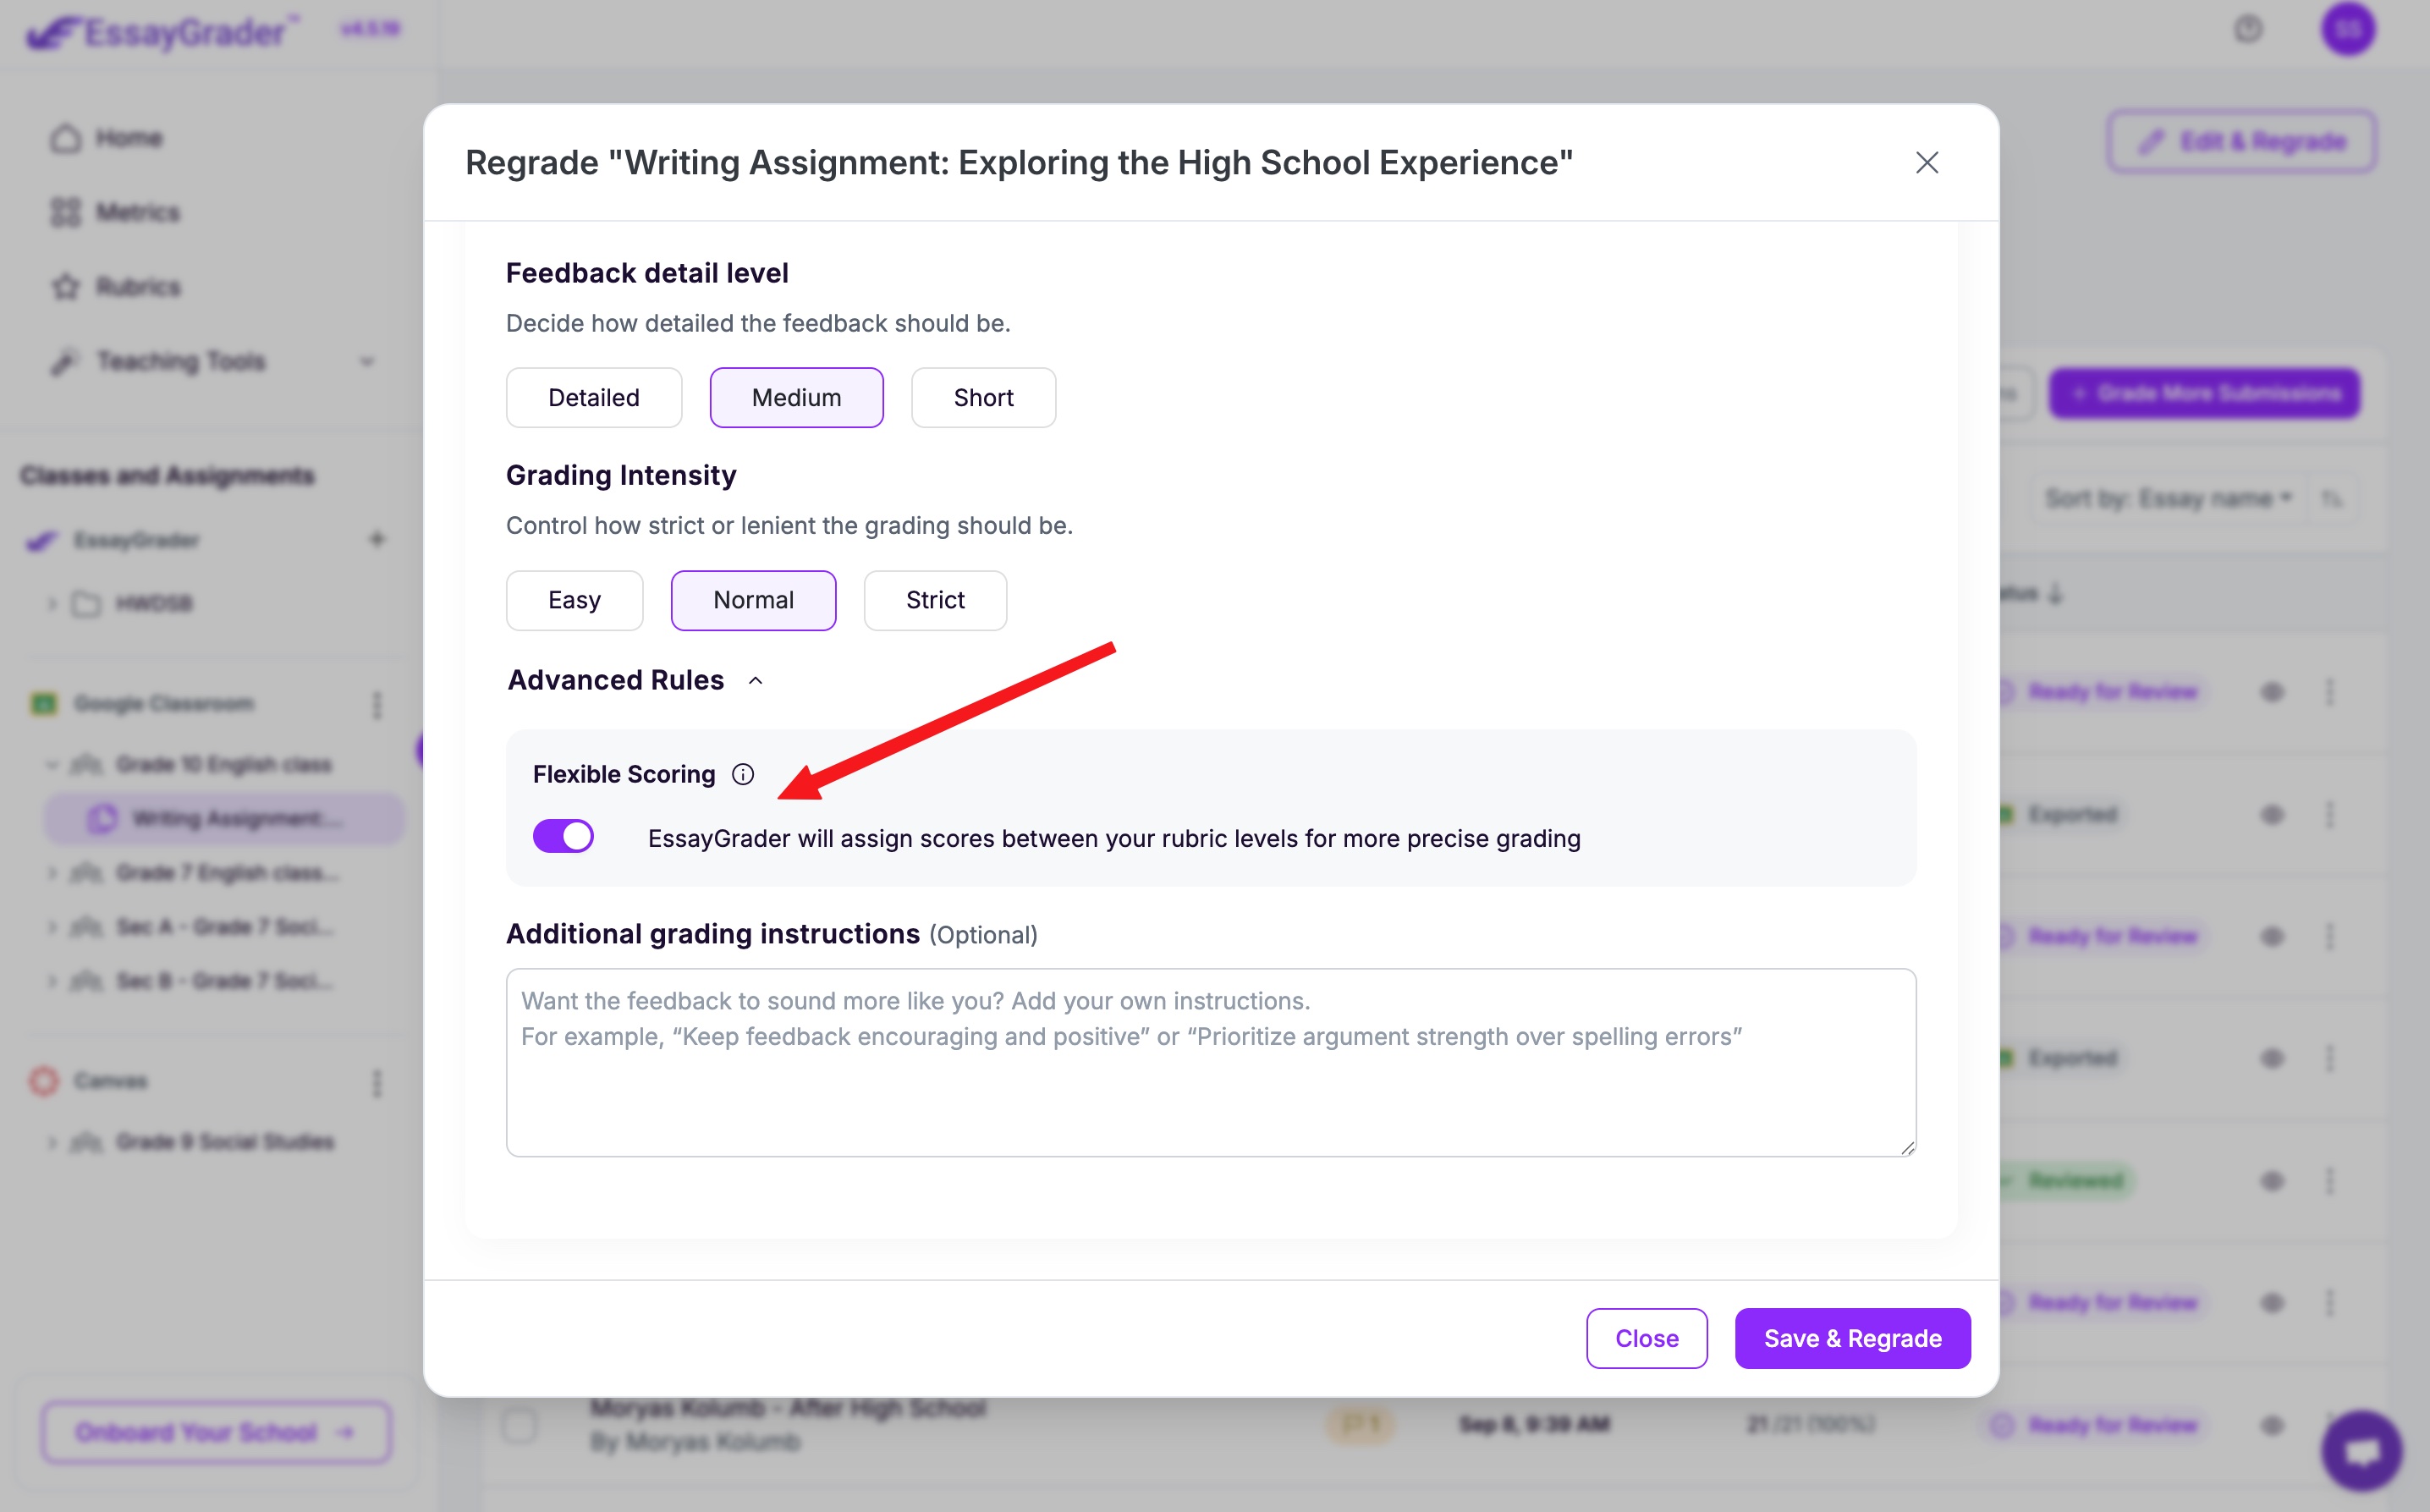The width and height of the screenshot is (2430, 1512).
Task: Open Google Classroom three-dot menu
Action: click(377, 705)
